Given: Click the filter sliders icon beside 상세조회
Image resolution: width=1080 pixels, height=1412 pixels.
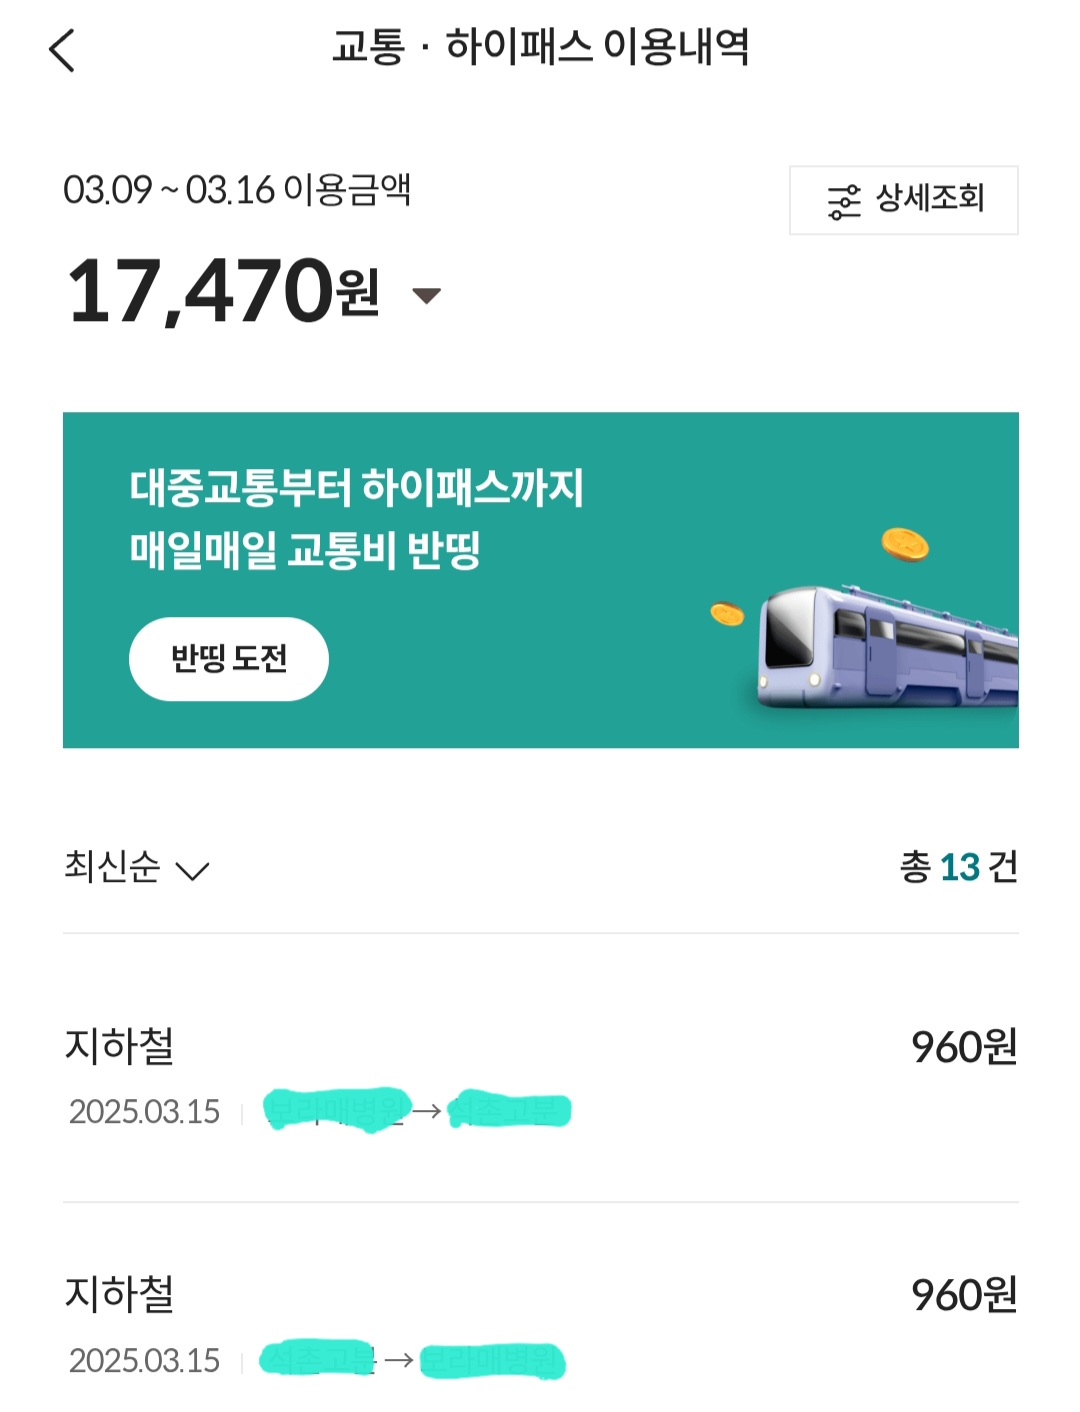Looking at the screenshot, I should [843, 201].
